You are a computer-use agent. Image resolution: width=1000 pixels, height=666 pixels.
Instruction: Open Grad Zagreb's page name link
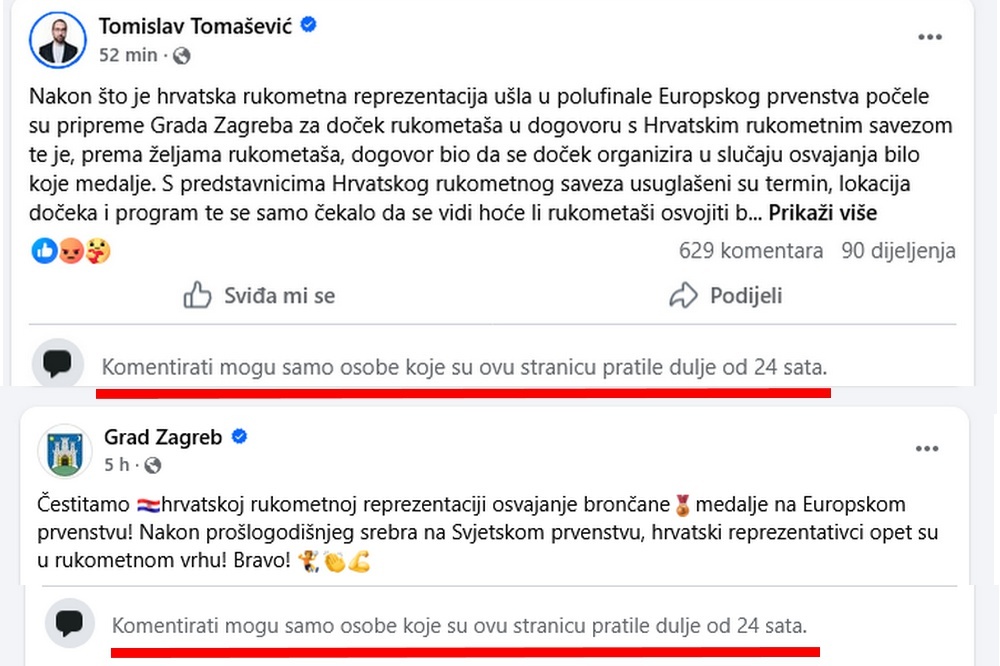coord(162,437)
